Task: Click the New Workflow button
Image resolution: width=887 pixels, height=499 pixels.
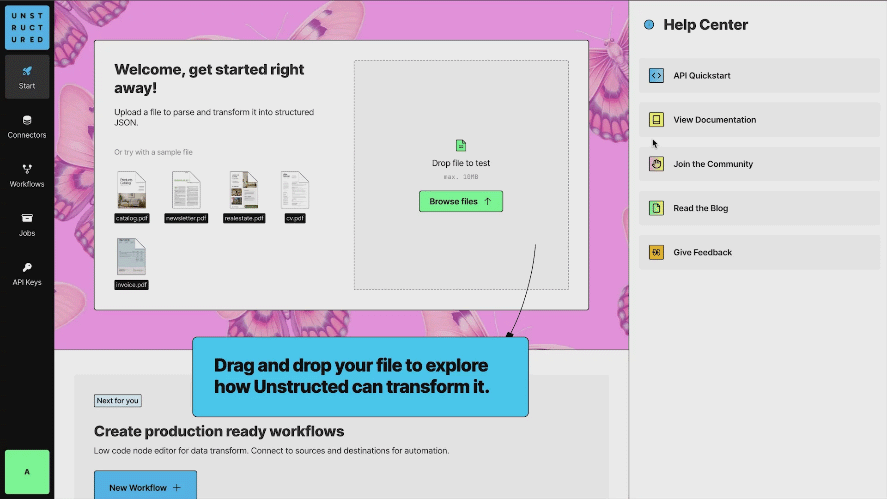Action: click(x=145, y=487)
